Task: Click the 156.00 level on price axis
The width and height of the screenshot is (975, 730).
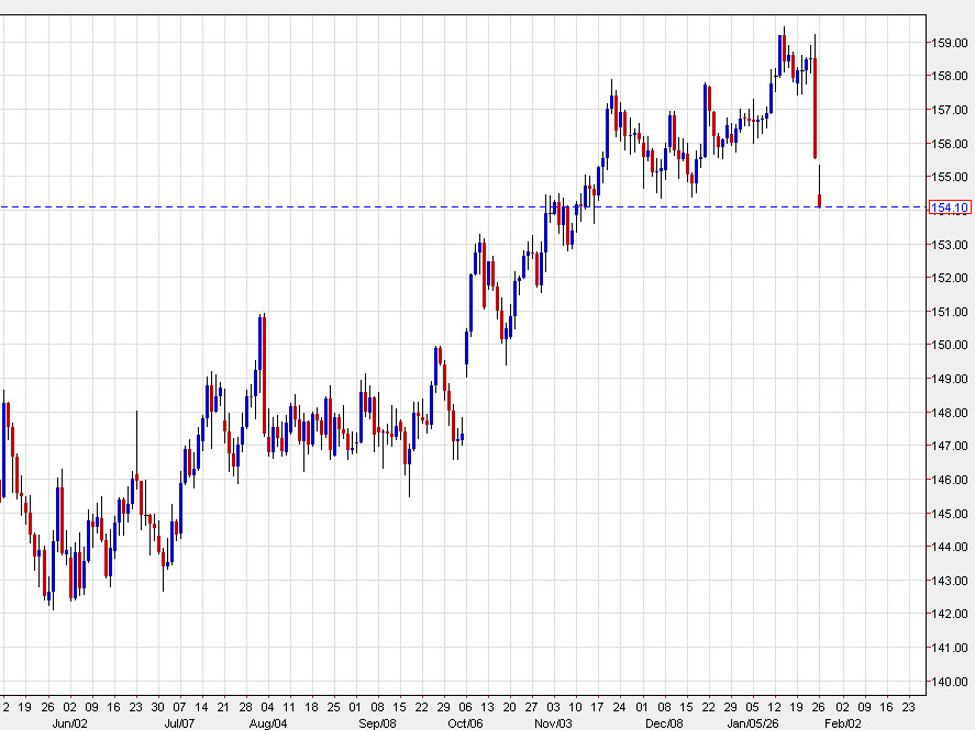Action: coord(949,144)
